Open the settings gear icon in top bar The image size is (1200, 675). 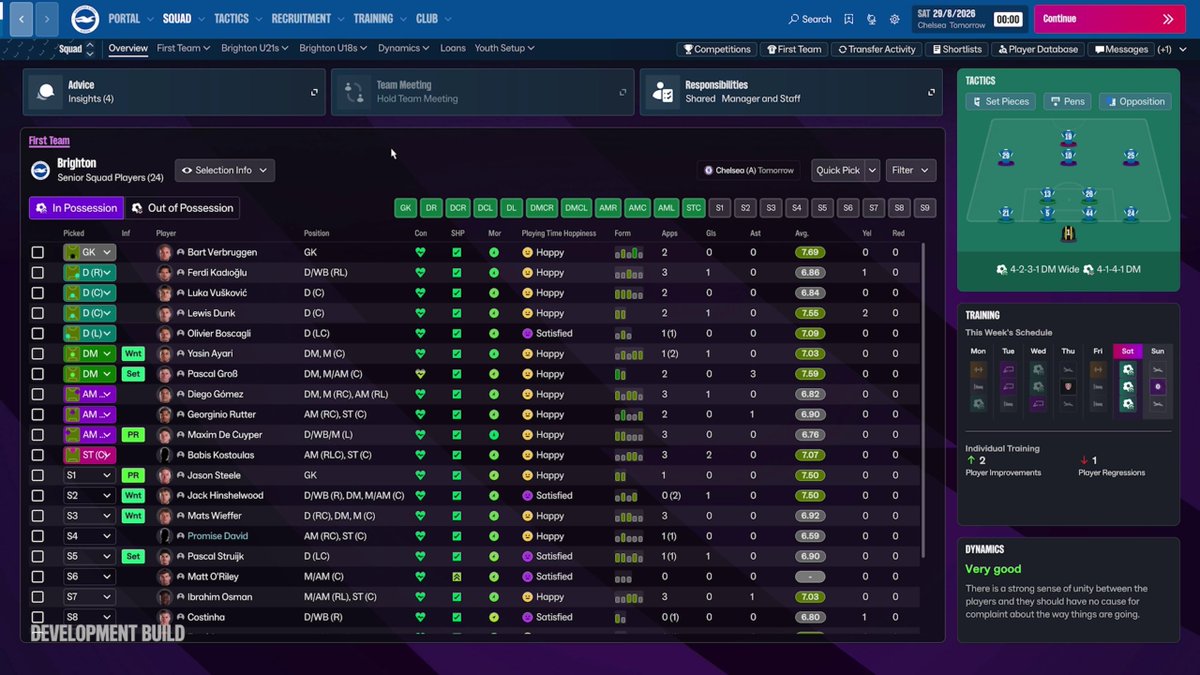pos(895,19)
